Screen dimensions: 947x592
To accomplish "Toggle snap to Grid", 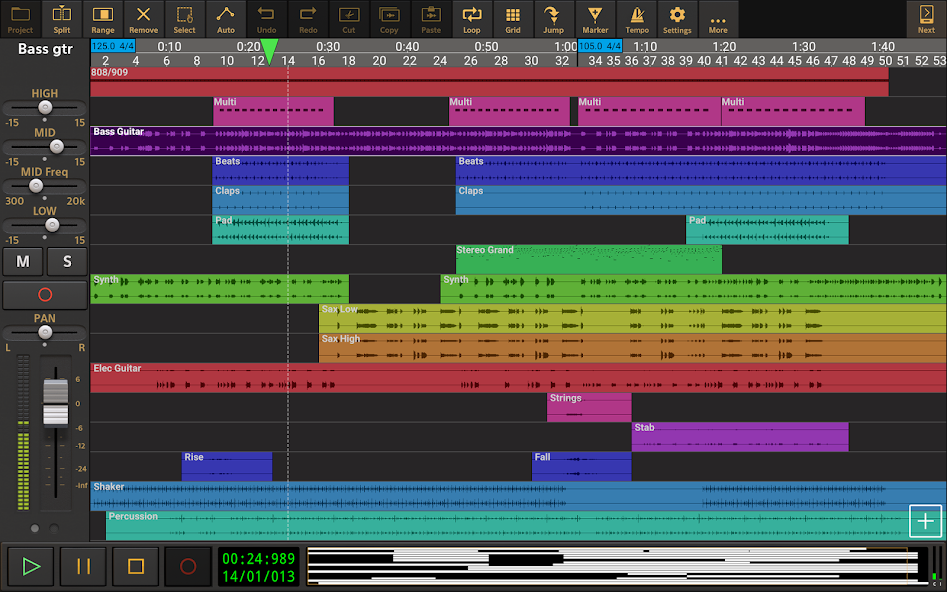I will [512, 18].
